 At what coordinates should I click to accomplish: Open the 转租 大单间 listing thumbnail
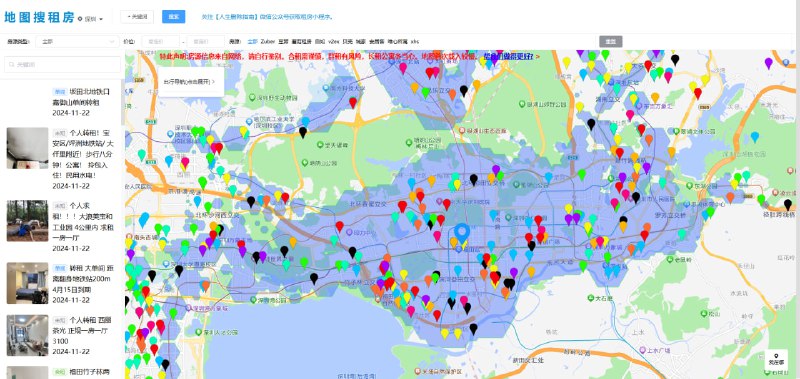click(28, 284)
